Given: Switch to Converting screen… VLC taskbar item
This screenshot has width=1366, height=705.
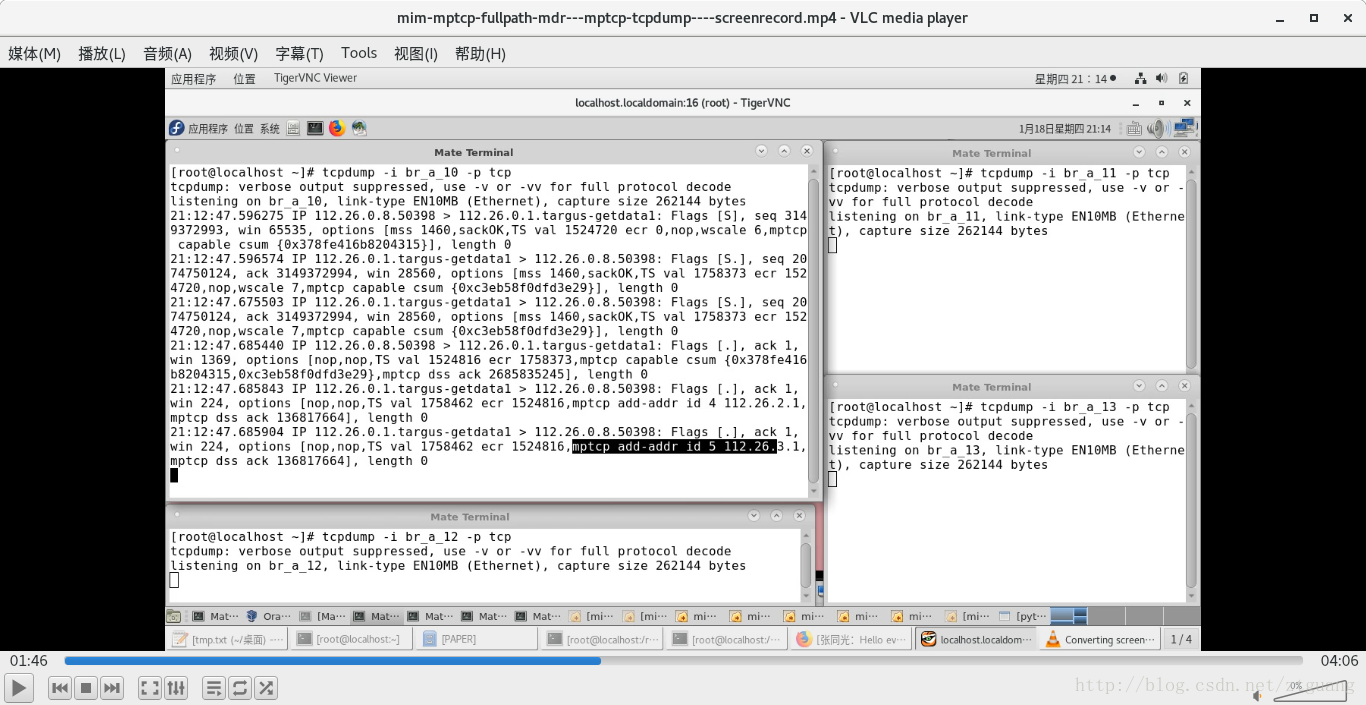Looking at the screenshot, I should 1100,639.
